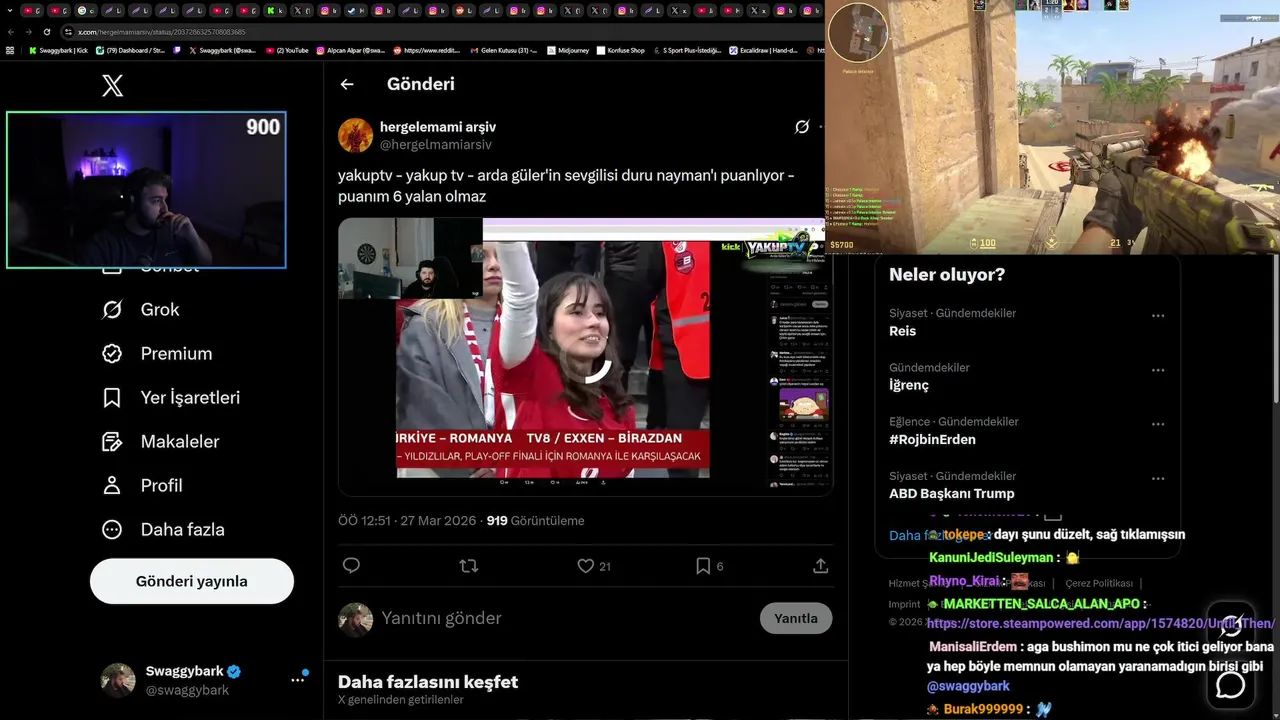The width and height of the screenshot is (1280, 720).
Task: Open the Reddit bookmark
Action: 427,50
